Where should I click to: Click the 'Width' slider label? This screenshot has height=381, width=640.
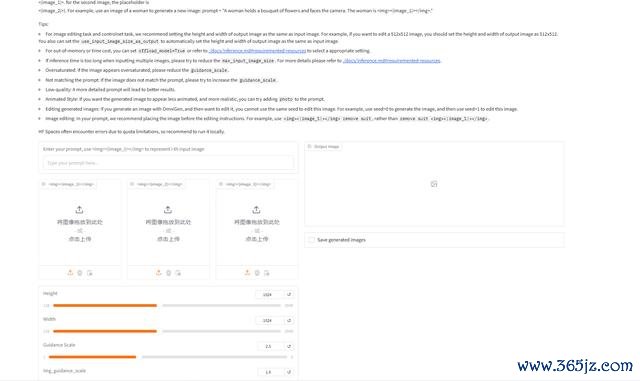[x=49, y=319]
